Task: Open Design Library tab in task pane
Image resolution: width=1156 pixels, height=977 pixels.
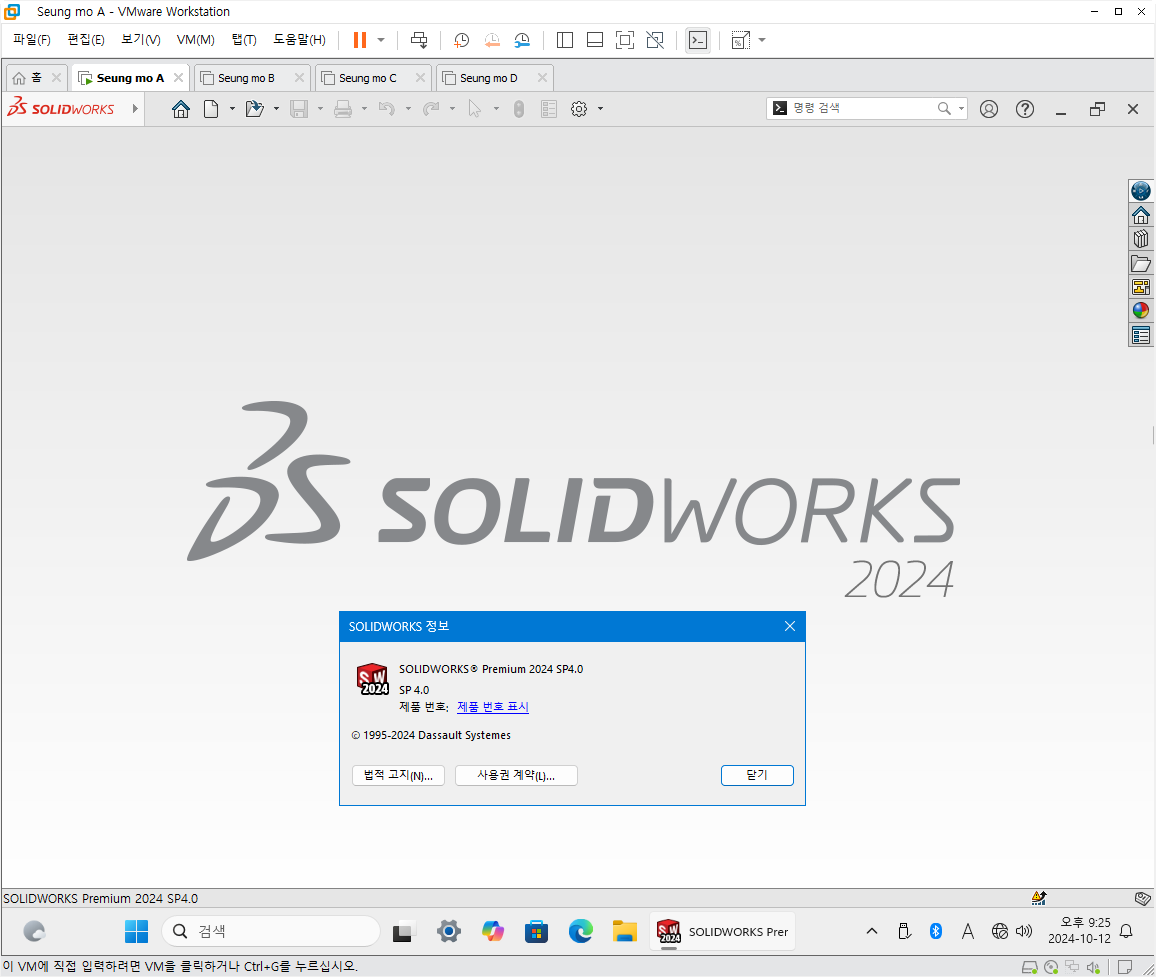Action: click(1141, 239)
